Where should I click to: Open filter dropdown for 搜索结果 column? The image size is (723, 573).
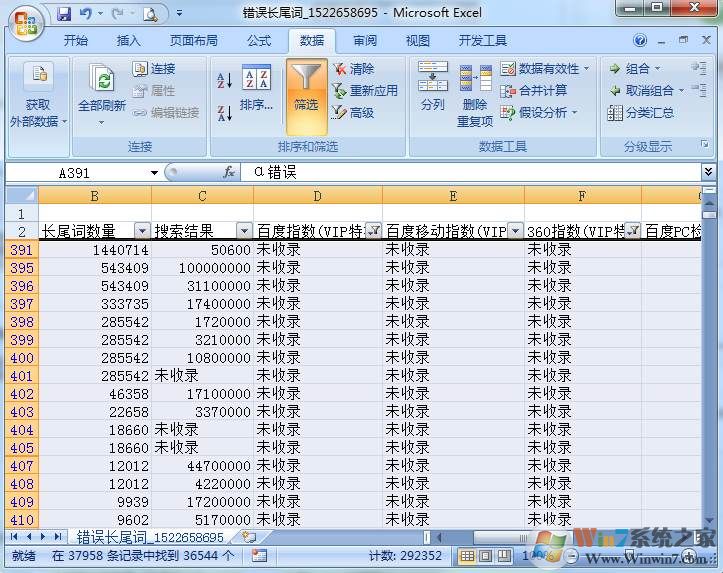244,231
